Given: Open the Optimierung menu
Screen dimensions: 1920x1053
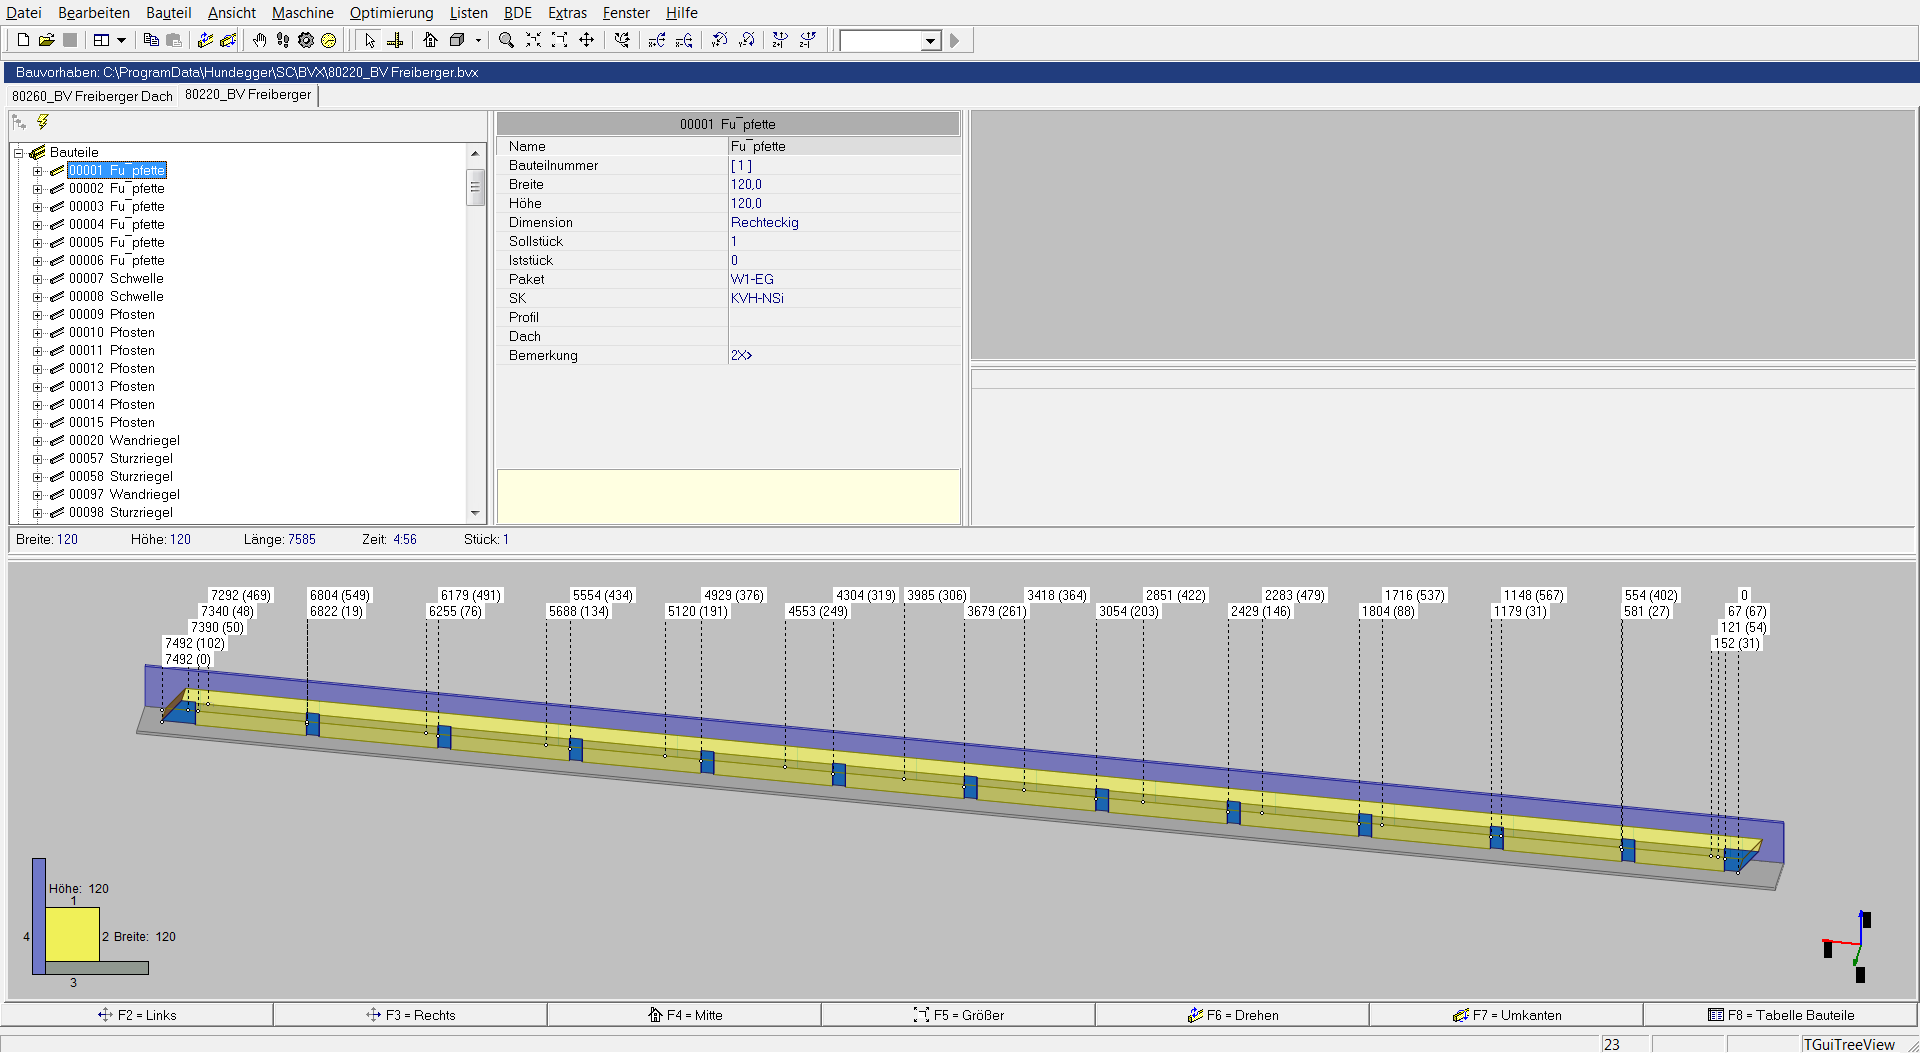Looking at the screenshot, I should 391,13.
